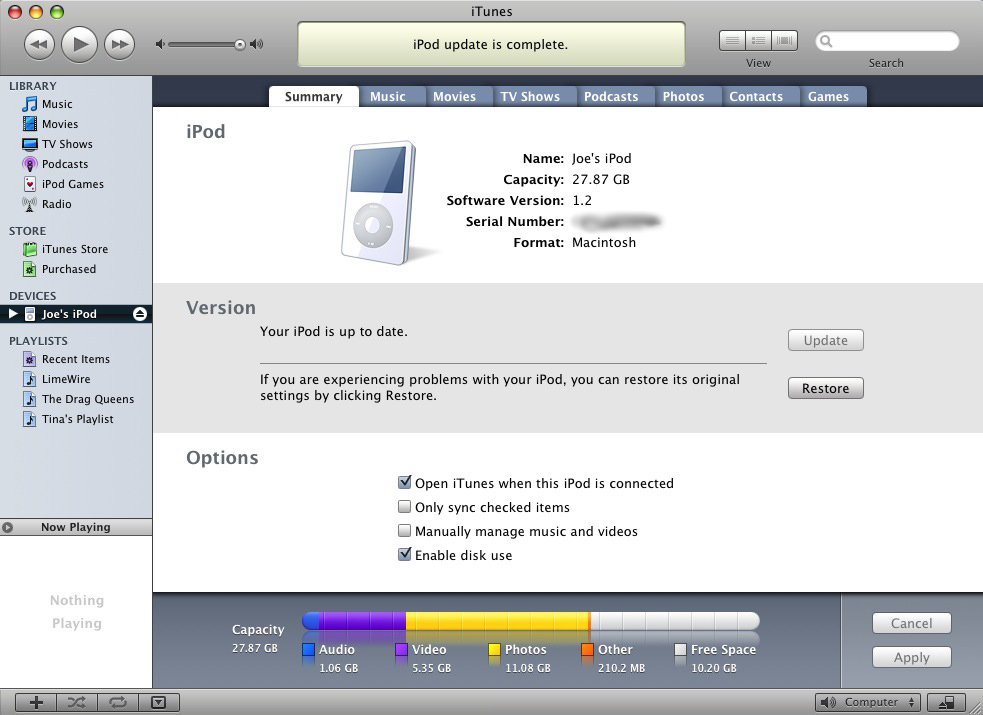Toggle repeat mode button
983x715 pixels.
coord(118,702)
